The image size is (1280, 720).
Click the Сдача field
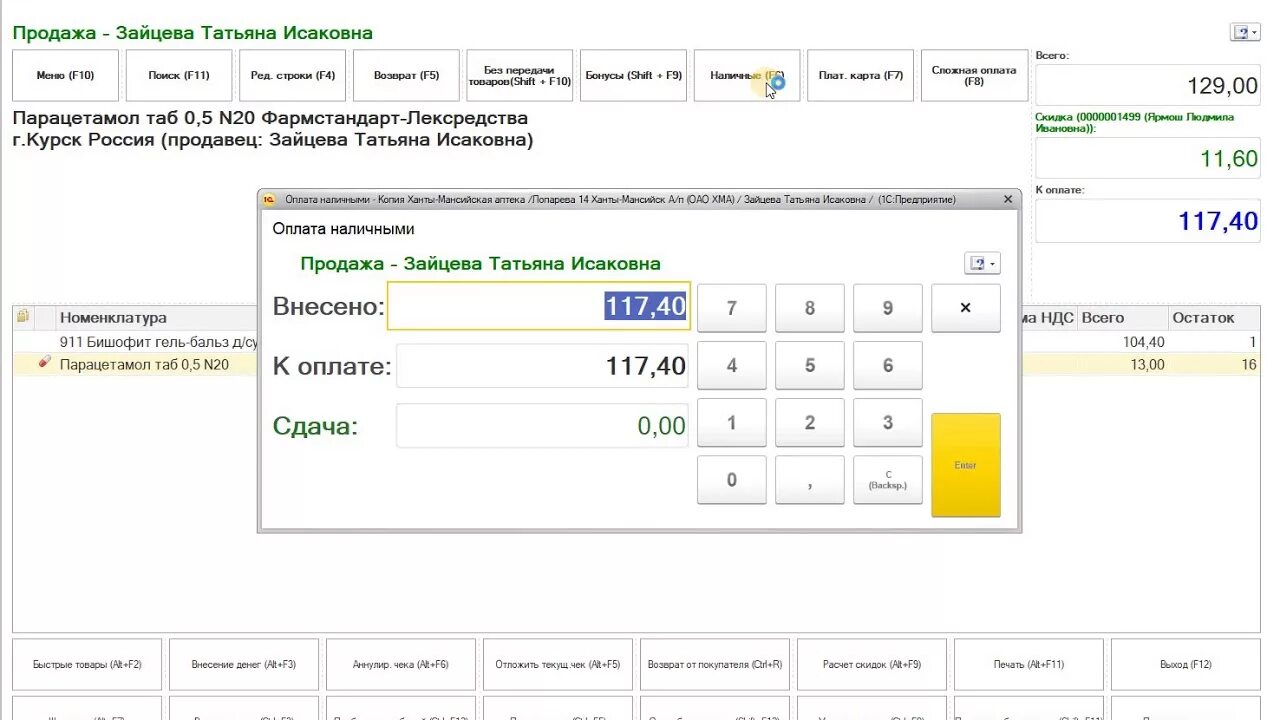[543, 426]
